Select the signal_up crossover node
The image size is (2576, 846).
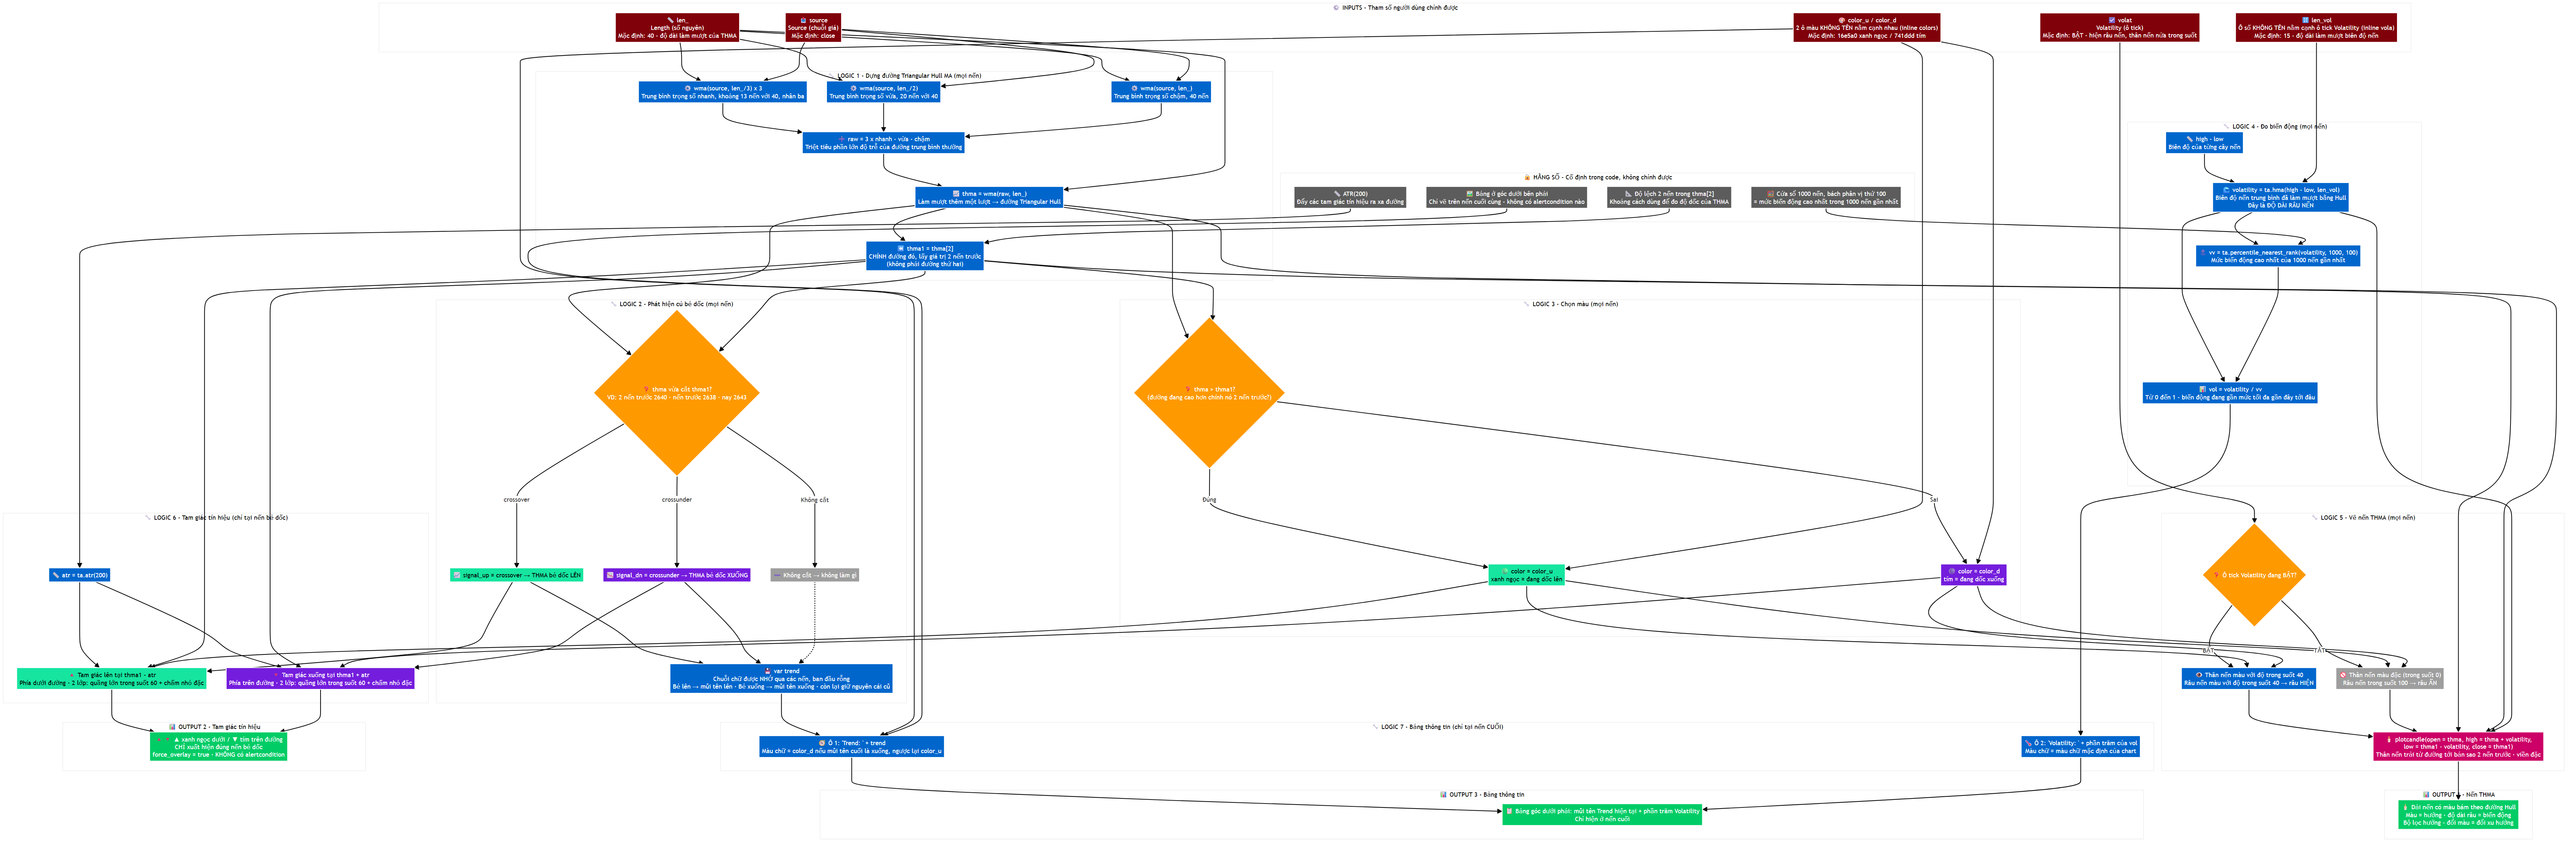[x=516, y=575]
